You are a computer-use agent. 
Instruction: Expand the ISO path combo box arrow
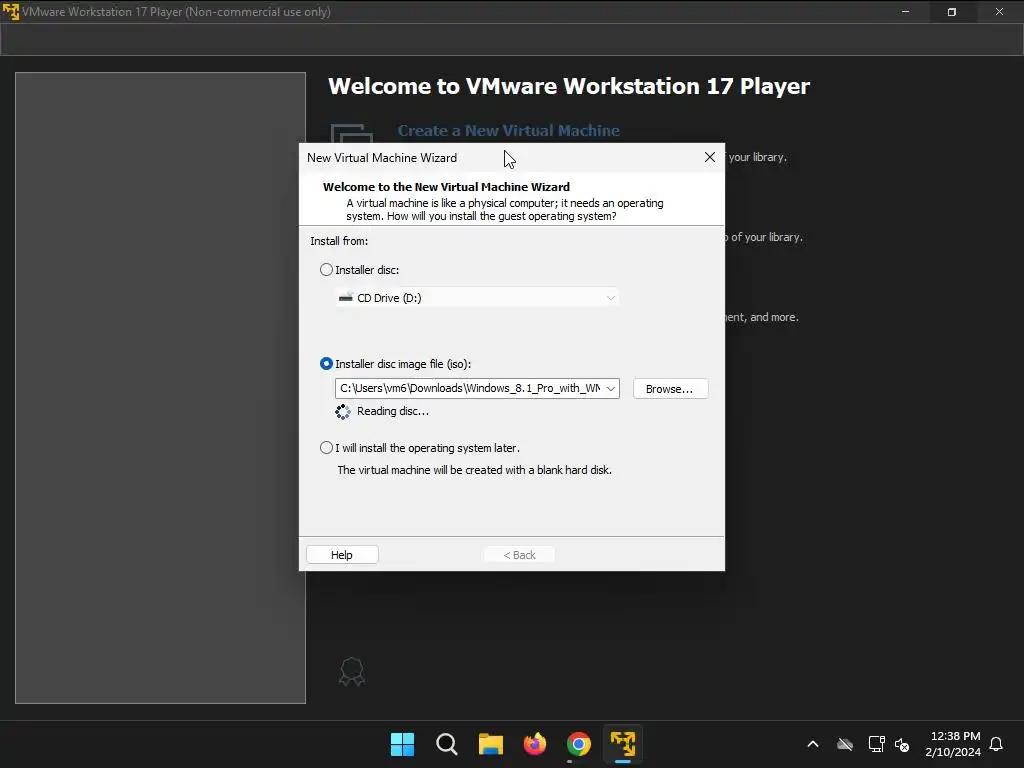611,389
